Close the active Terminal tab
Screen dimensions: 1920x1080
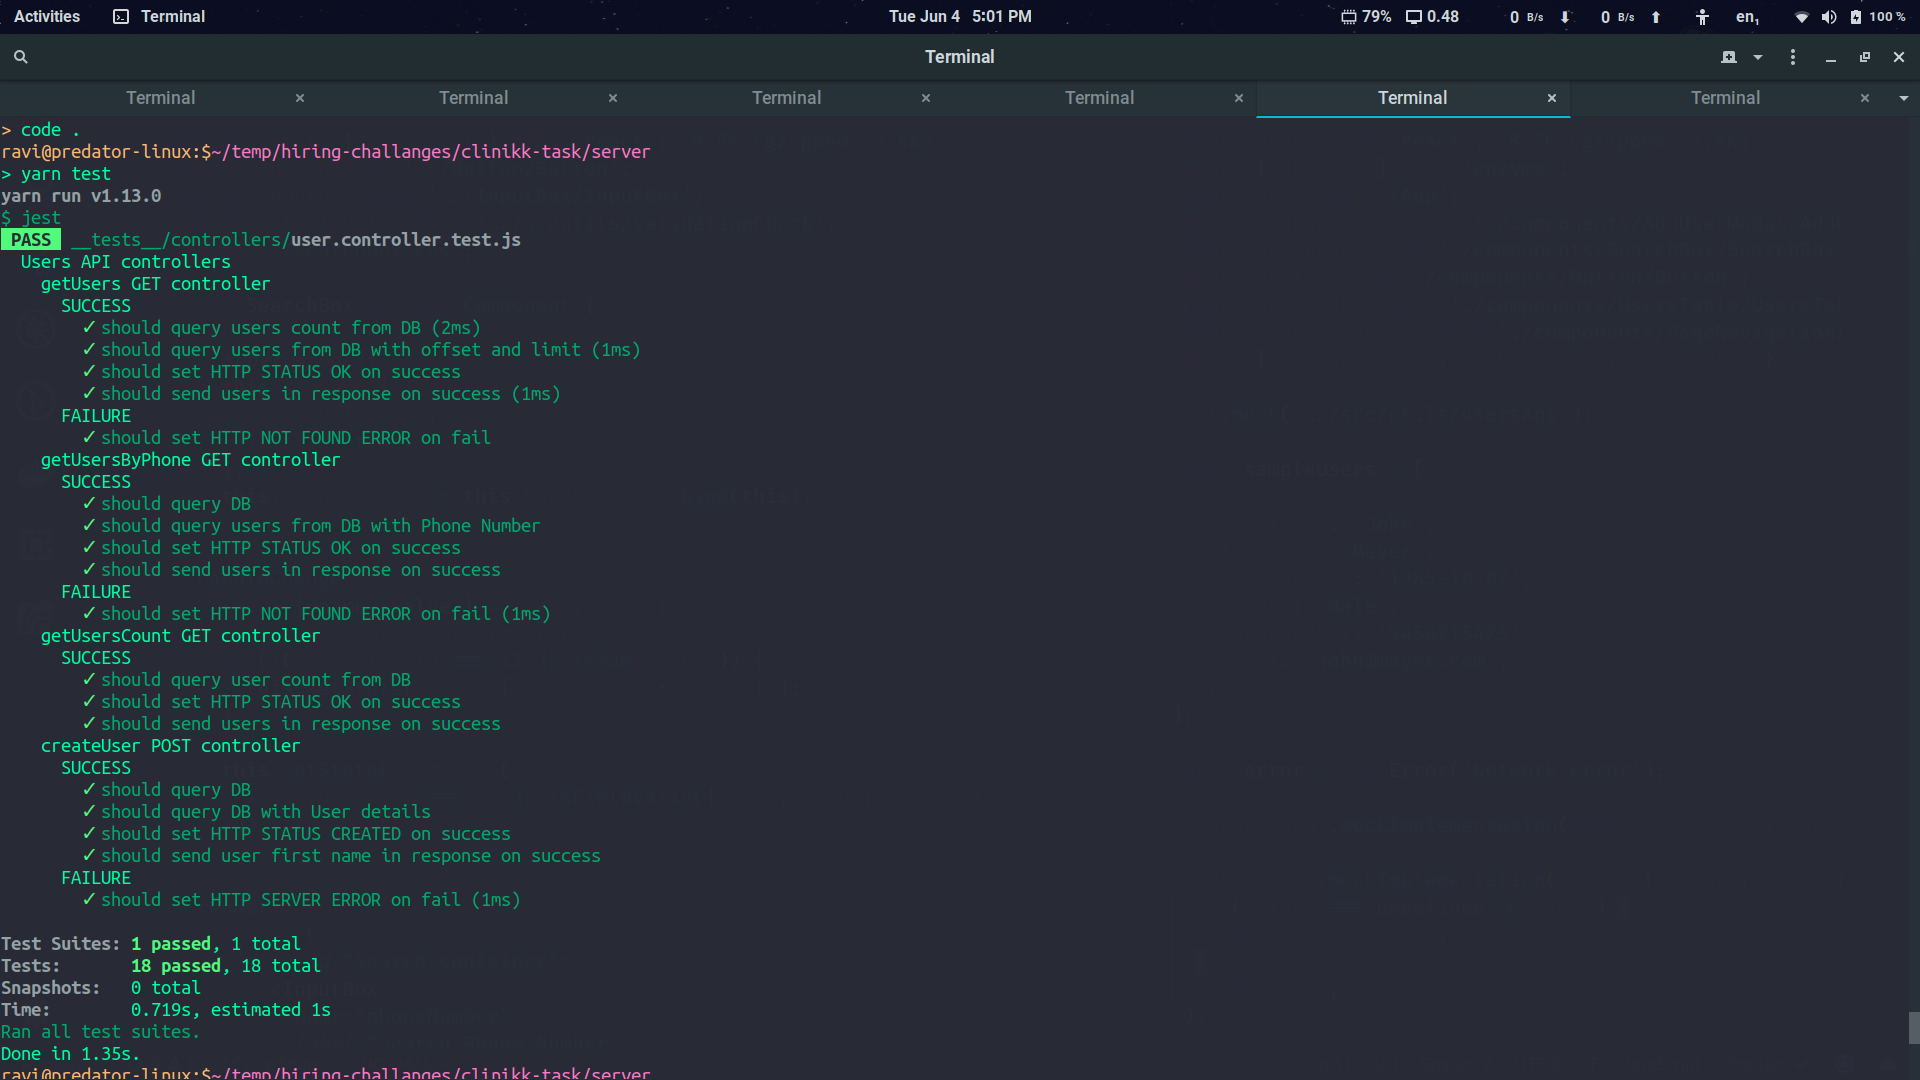tap(1552, 98)
